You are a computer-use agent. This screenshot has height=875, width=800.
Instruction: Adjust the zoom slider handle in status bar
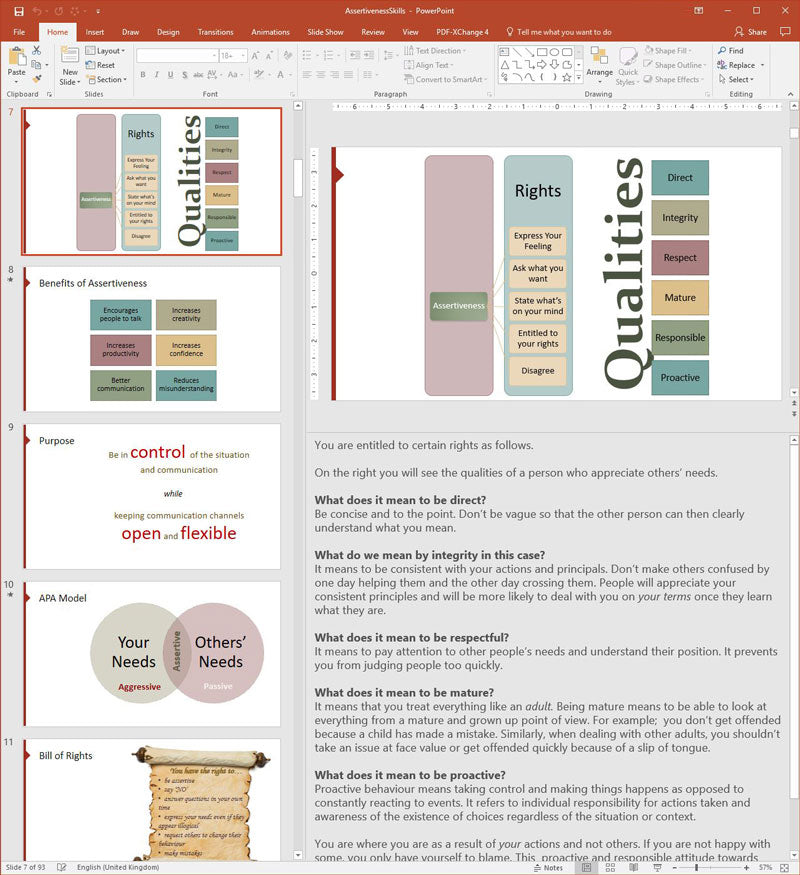pyautogui.click(x=696, y=868)
